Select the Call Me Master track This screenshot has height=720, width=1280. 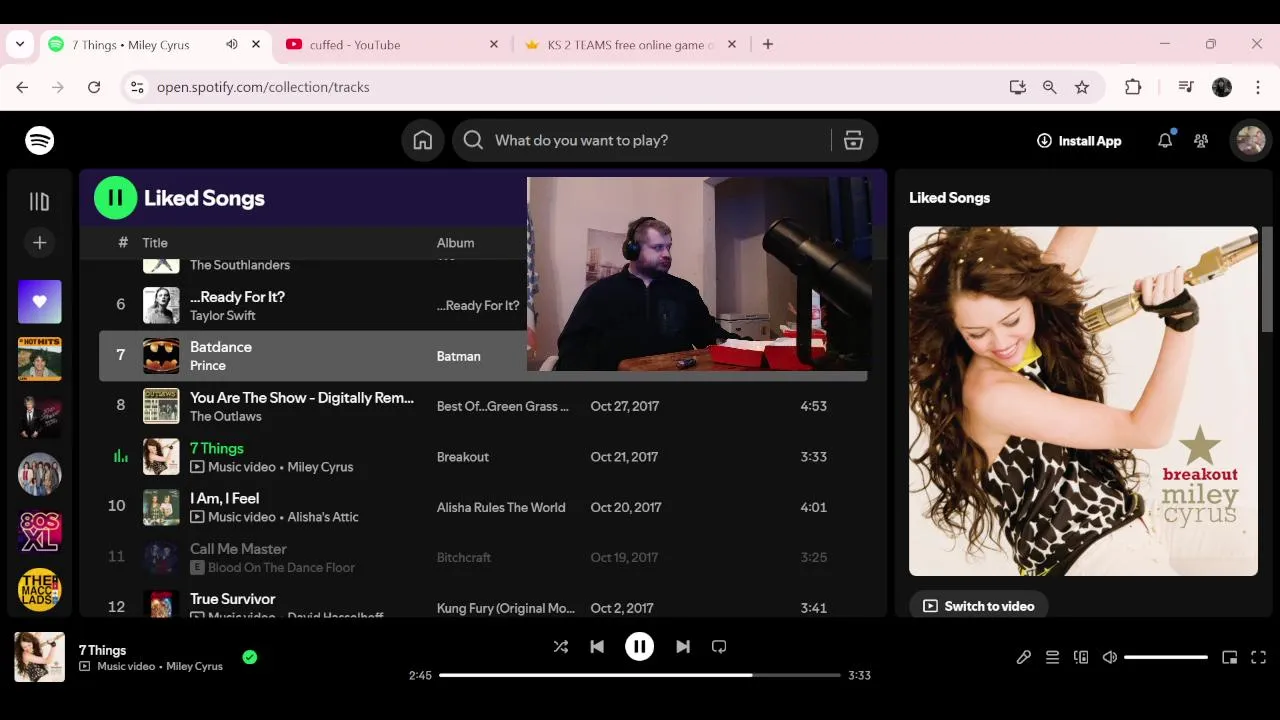click(x=483, y=558)
